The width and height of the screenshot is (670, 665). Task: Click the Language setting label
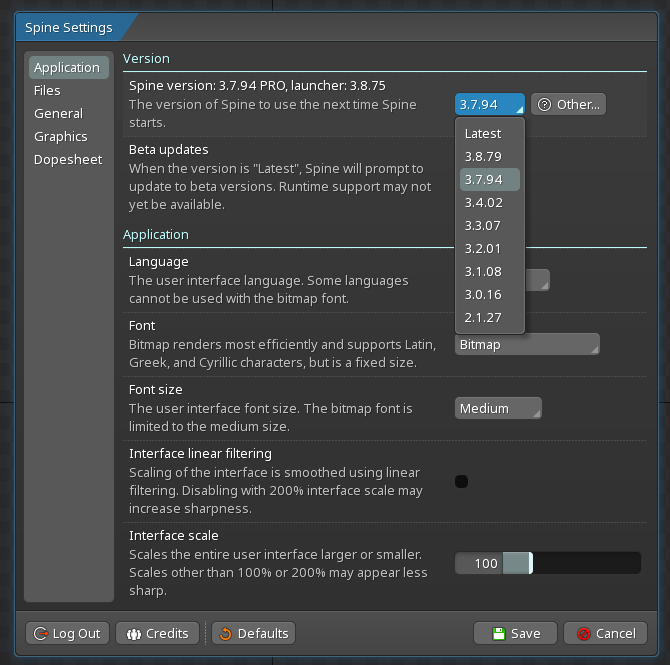point(159,262)
